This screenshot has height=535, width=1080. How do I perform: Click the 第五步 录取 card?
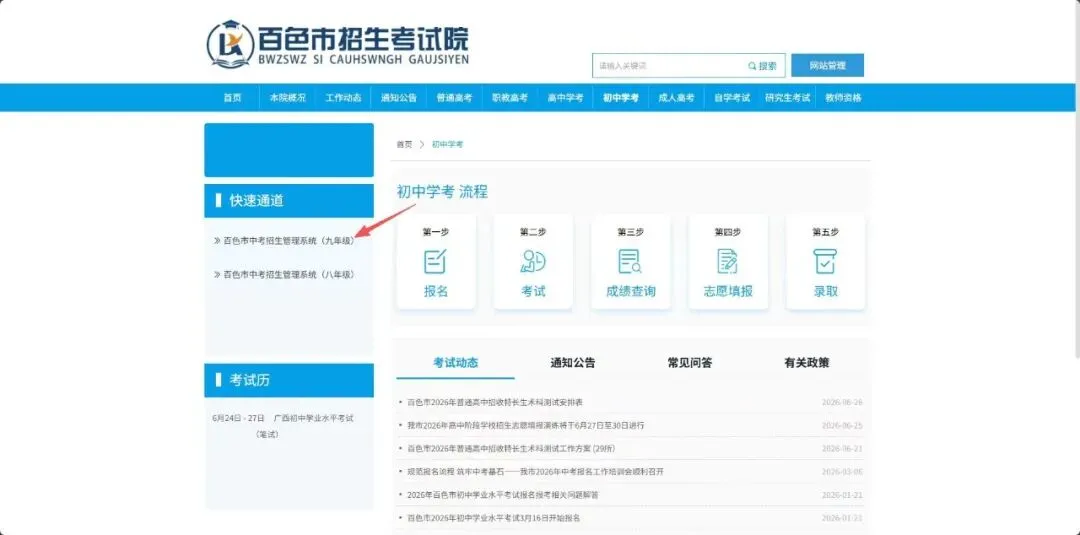tap(825, 262)
